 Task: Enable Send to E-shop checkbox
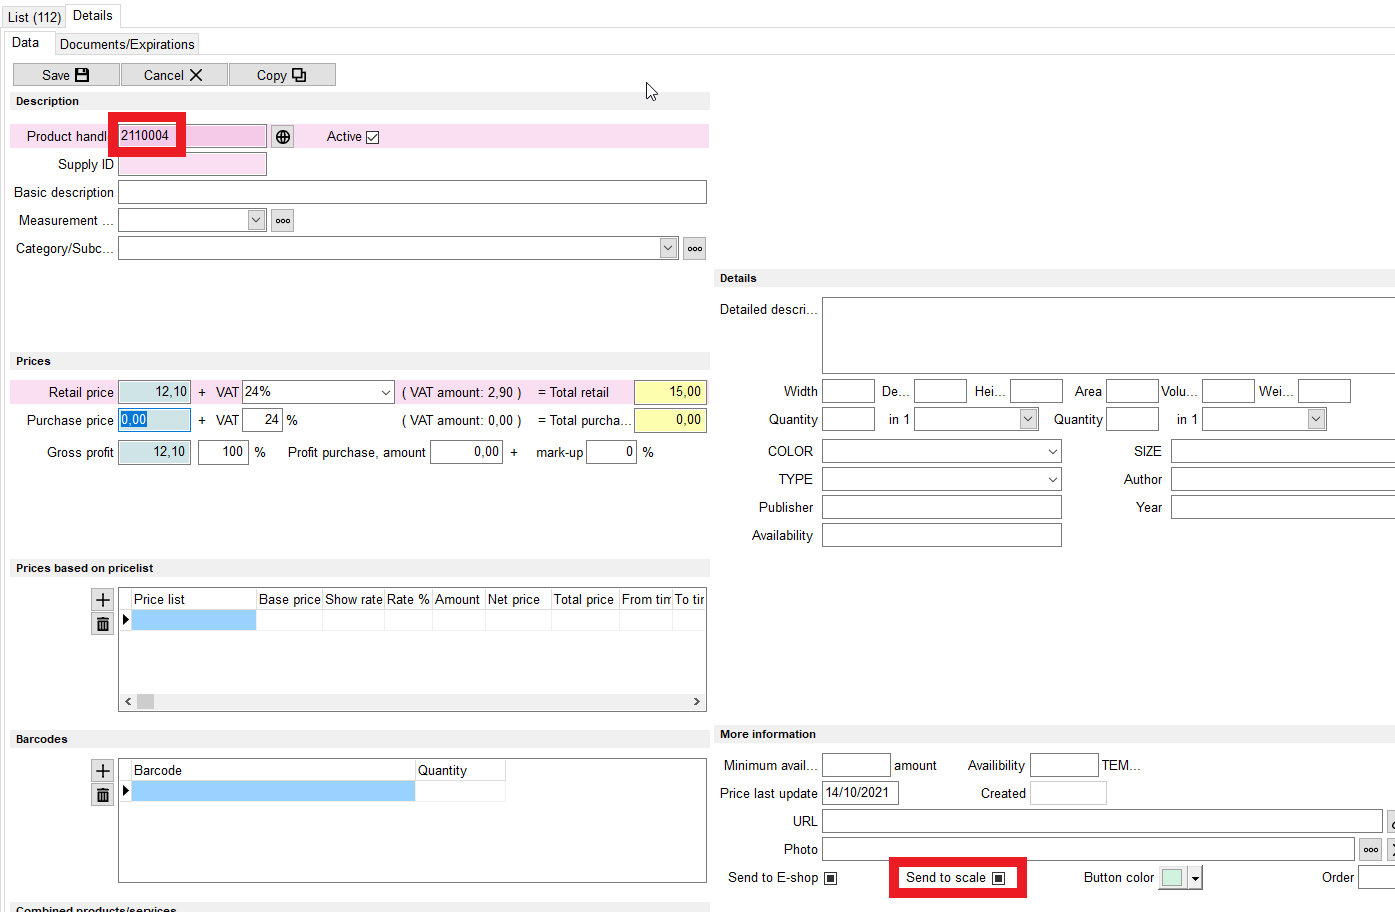pos(830,878)
